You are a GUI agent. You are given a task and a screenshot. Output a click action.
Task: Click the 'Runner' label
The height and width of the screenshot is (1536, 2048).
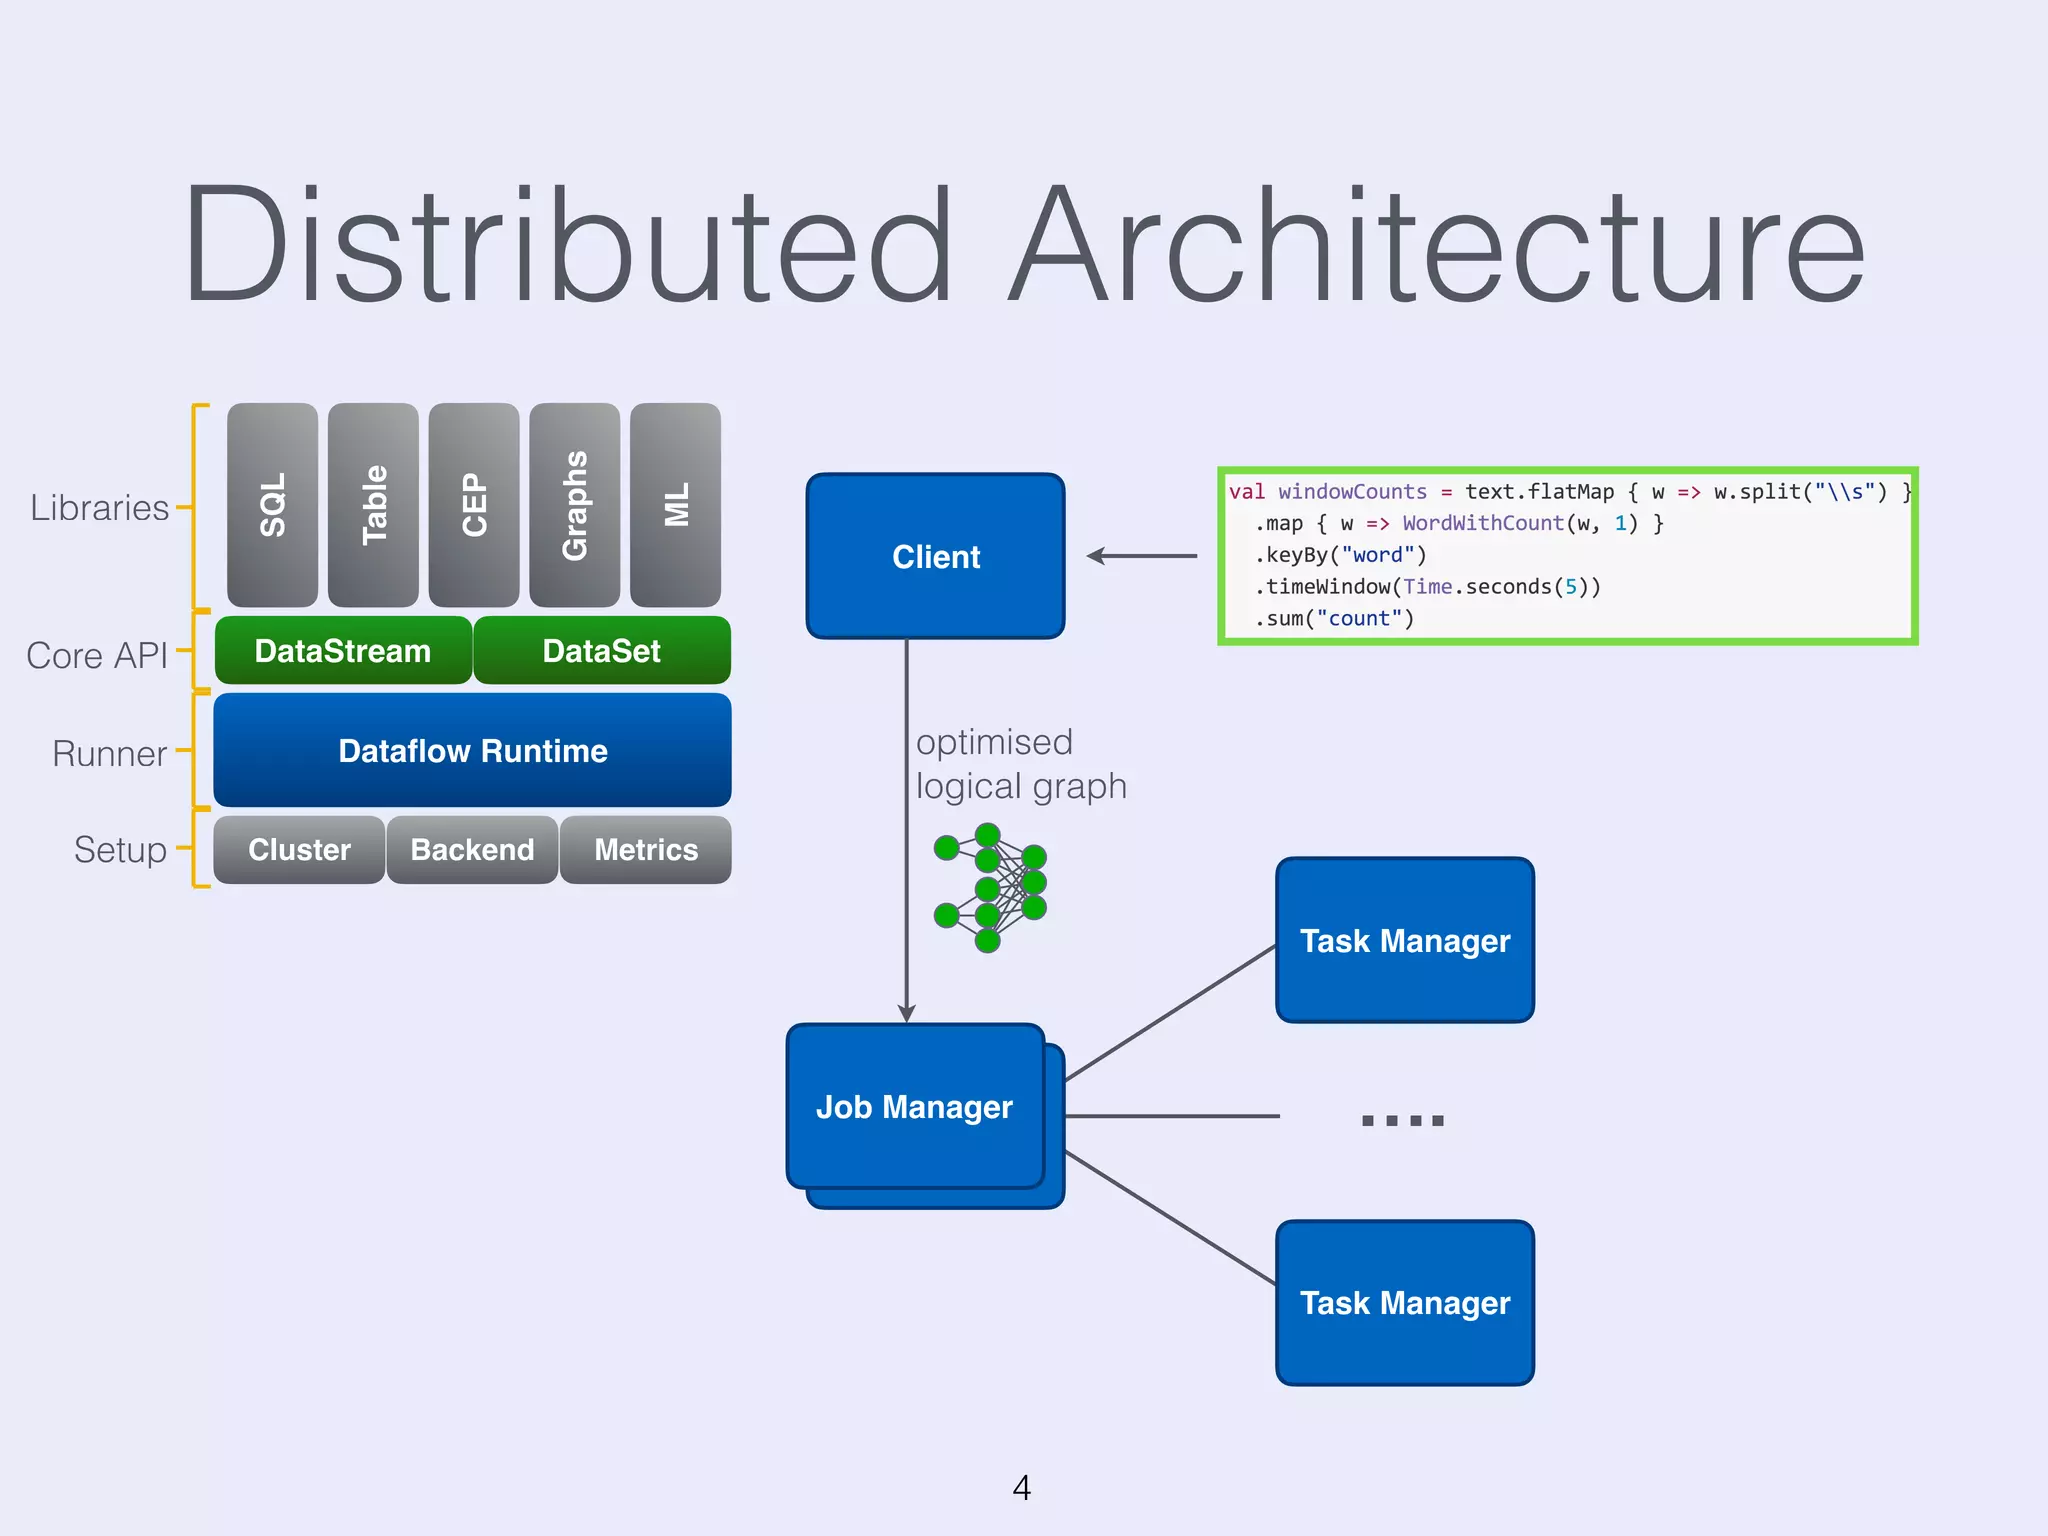(x=109, y=754)
